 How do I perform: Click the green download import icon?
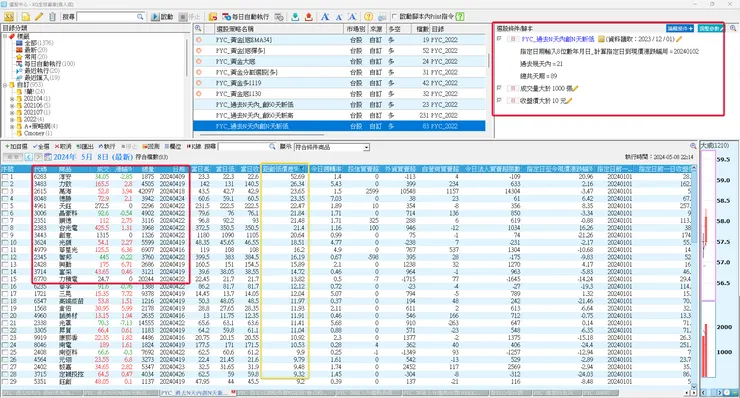coord(295,17)
